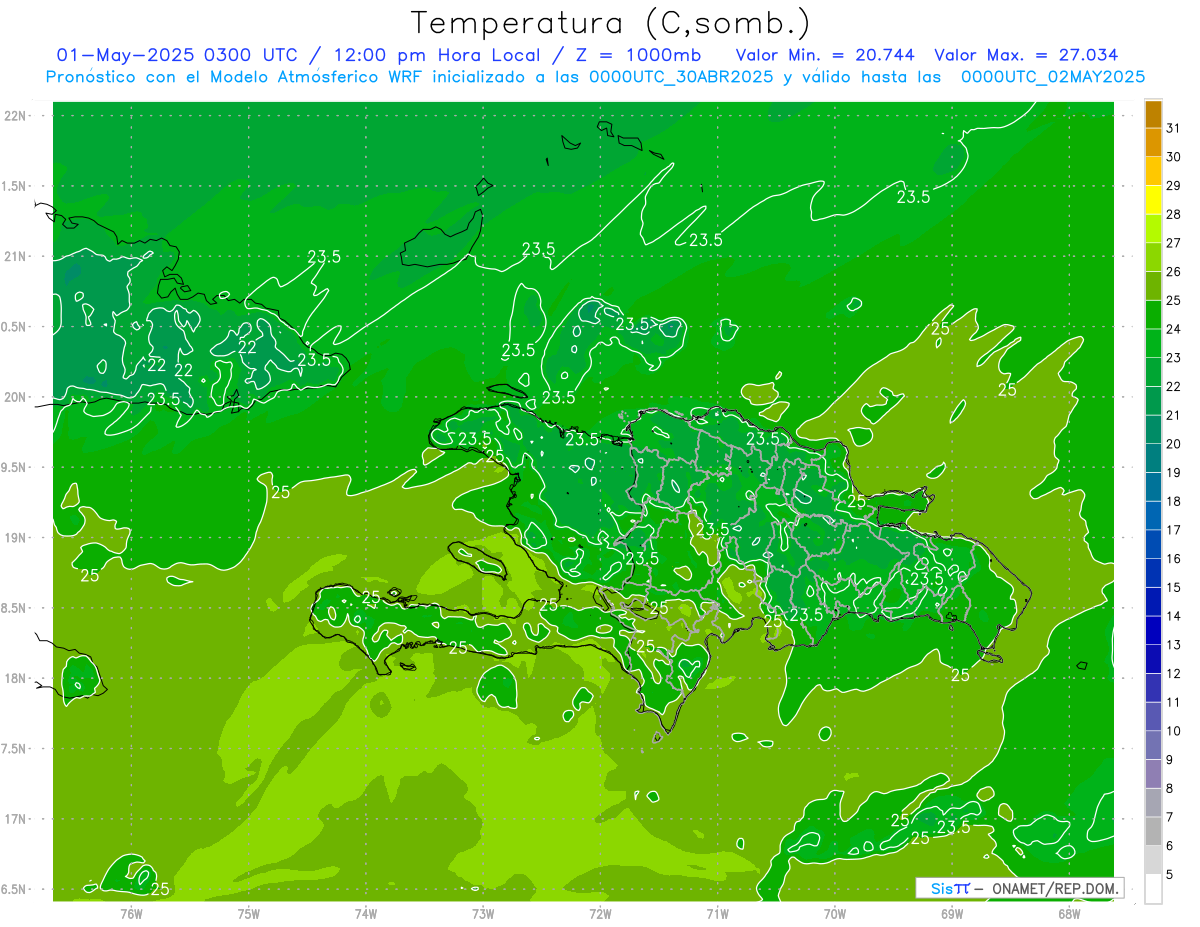1200x927 pixels.
Task: Click the colorbar legend value 28
Action: (x=1174, y=214)
